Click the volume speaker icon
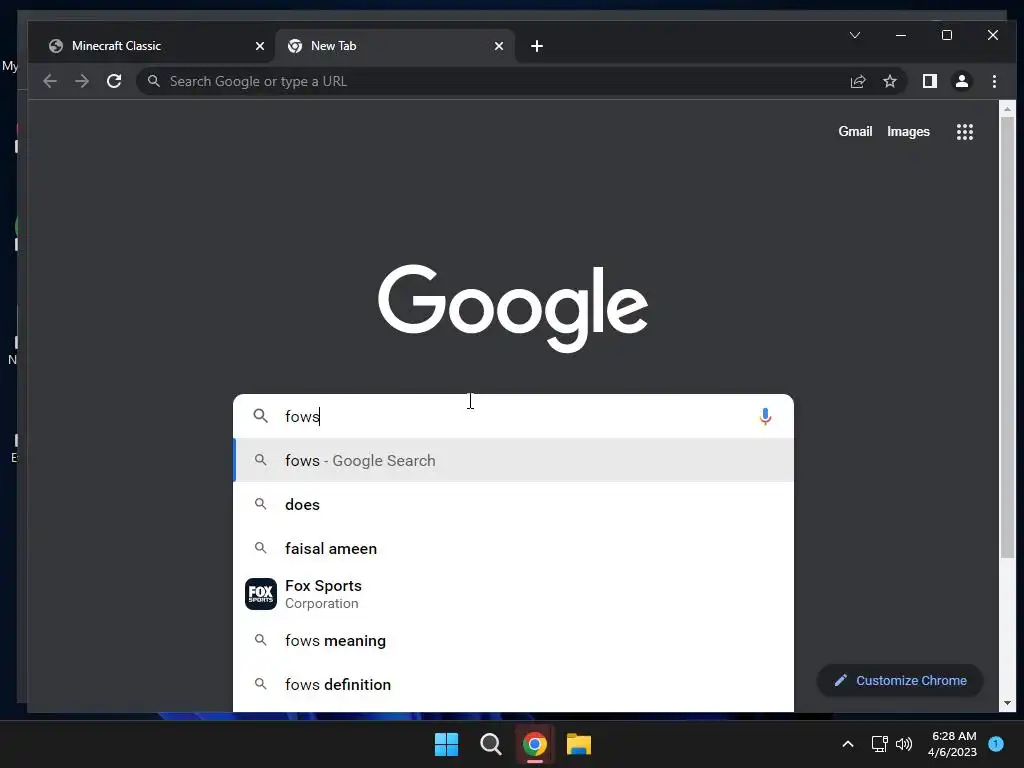The height and width of the screenshot is (768, 1024). pyautogui.click(x=904, y=744)
